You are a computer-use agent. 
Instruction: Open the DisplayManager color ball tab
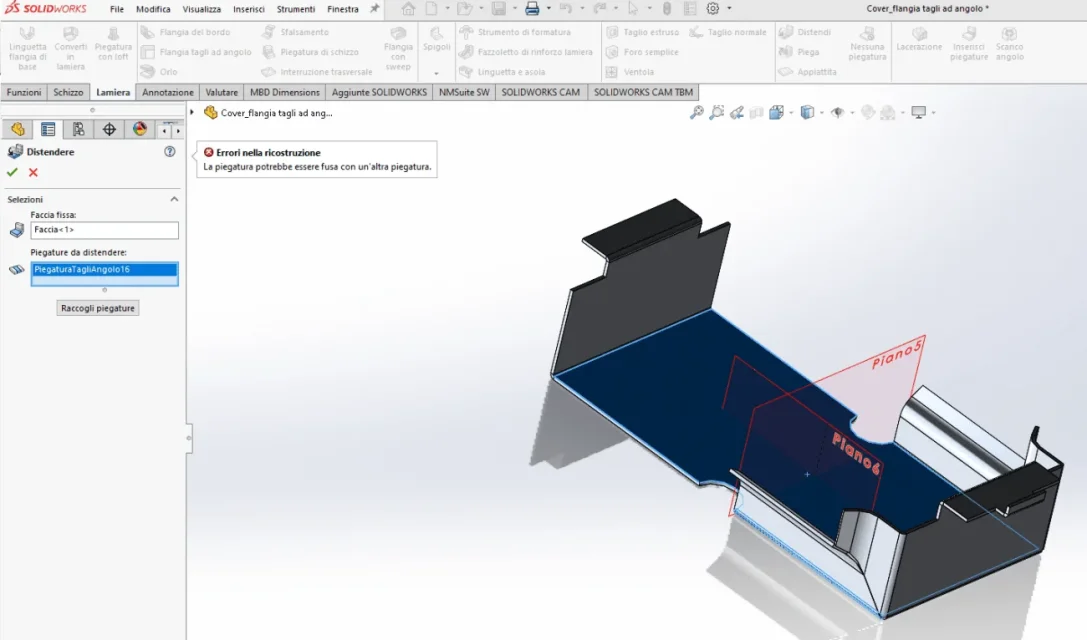[x=140, y=129]
